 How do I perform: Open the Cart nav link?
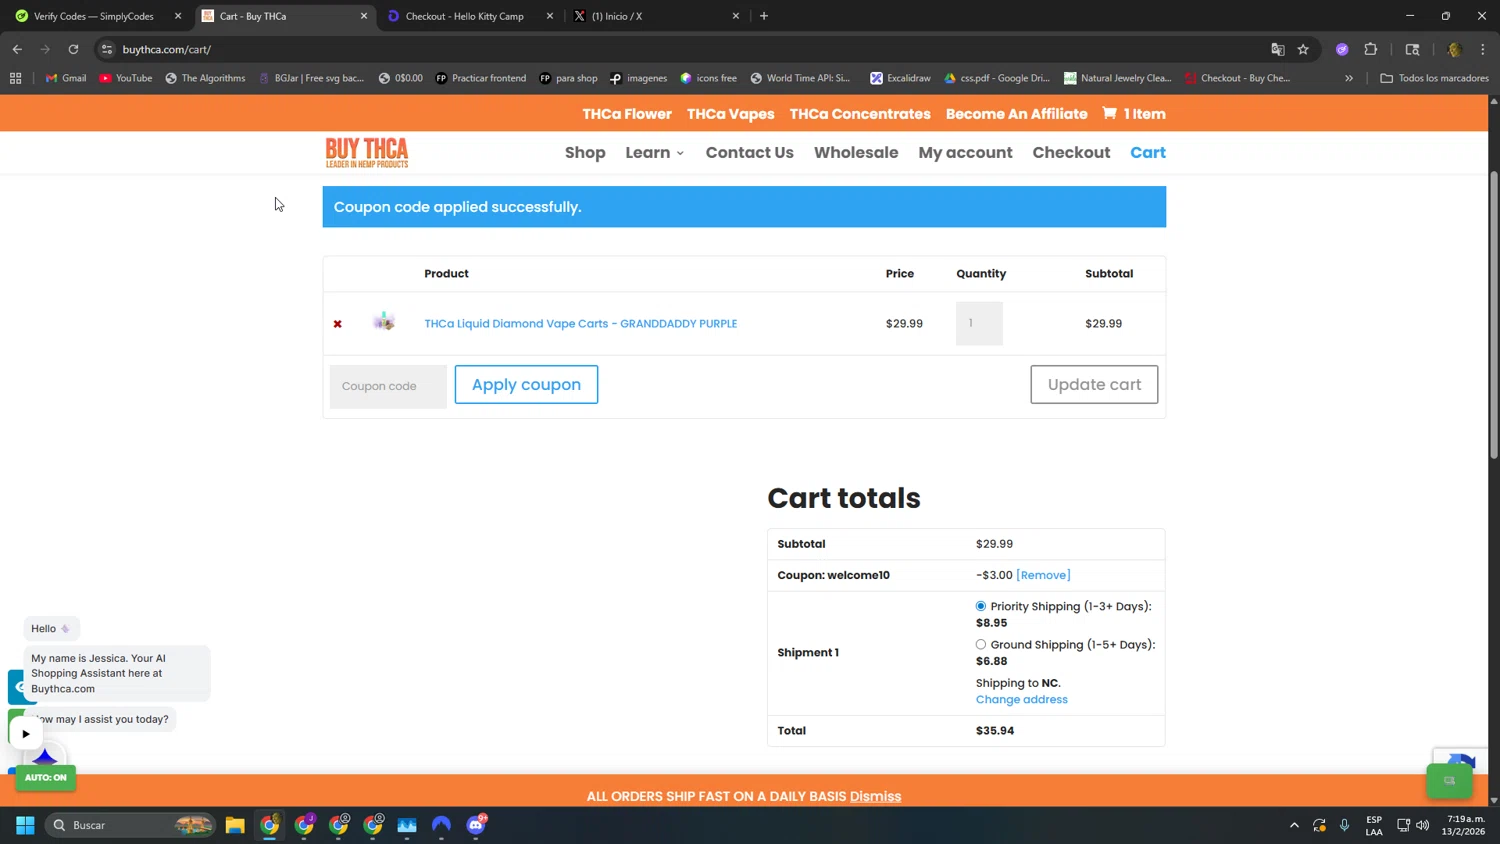(1148, 153)
